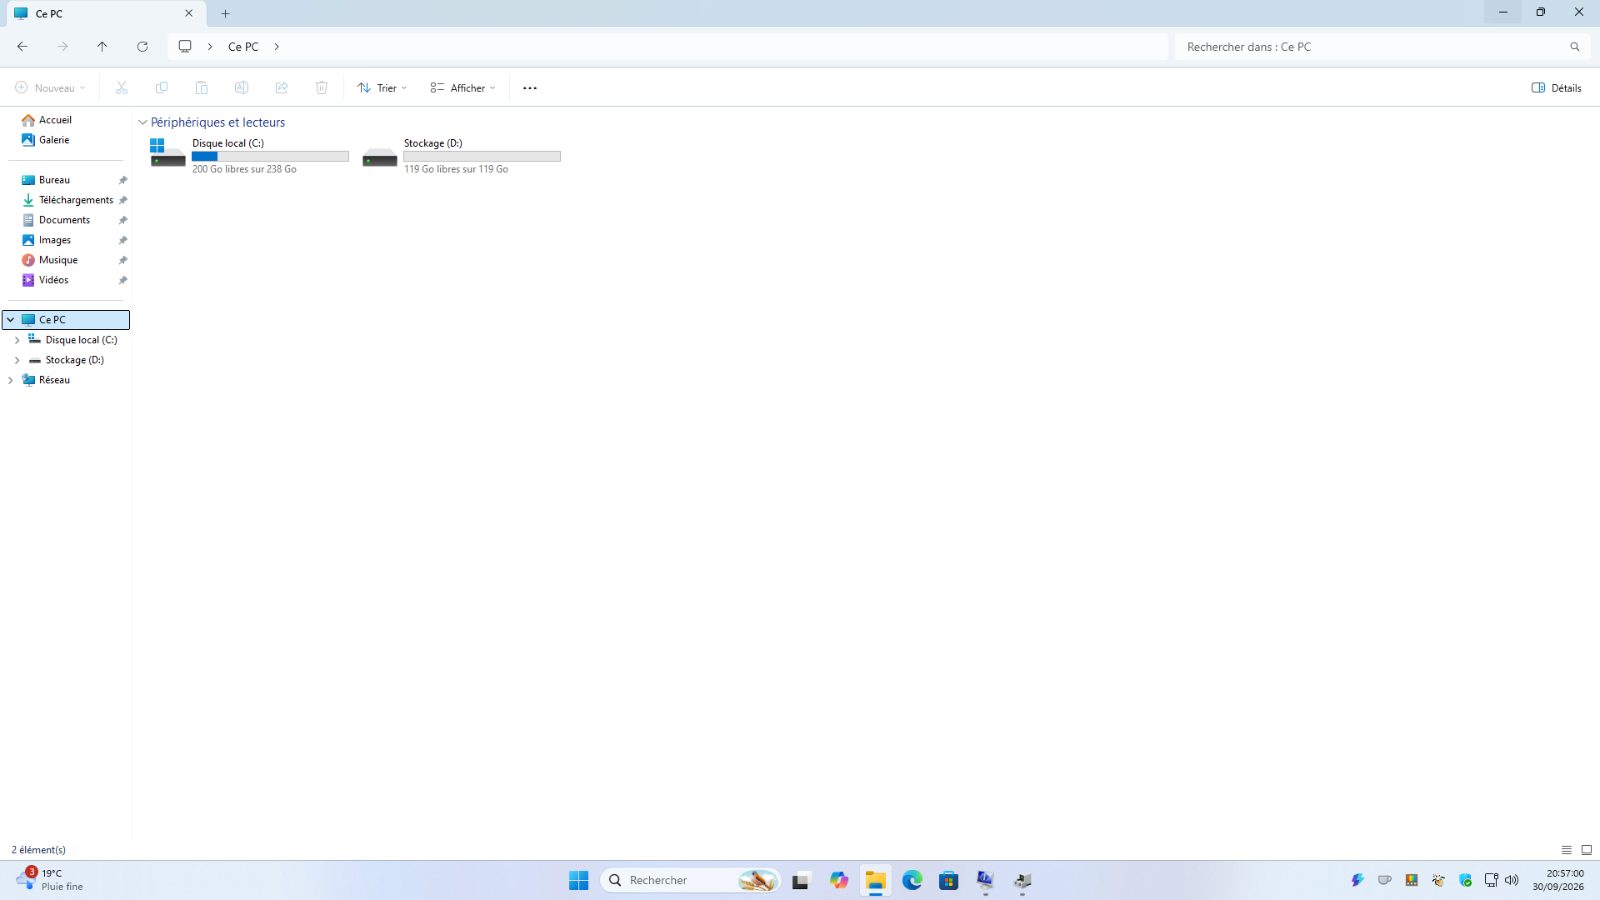Click the Share icon in toolbar
This screenshot has width=1600, height=900.
pos(282,88)
